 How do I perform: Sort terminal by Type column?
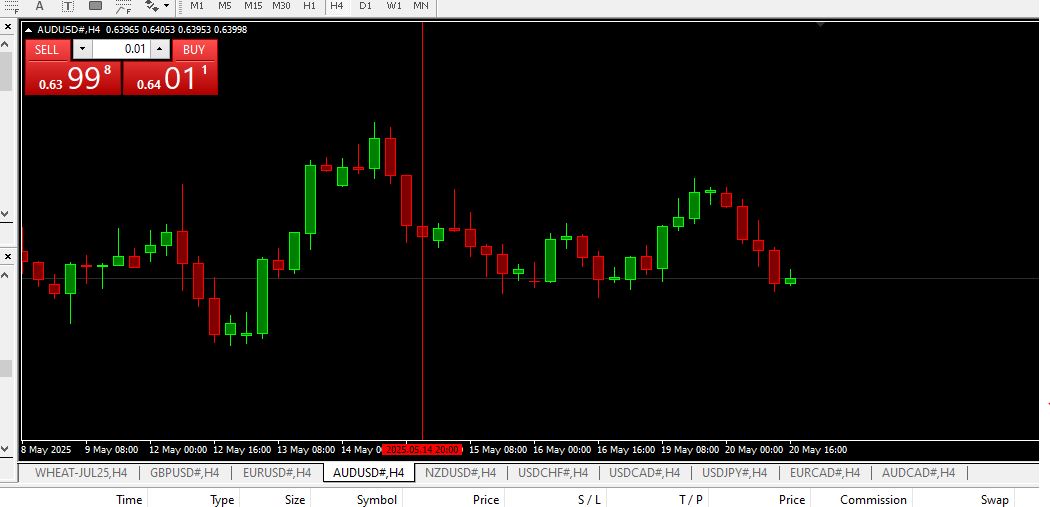coord(222,500)
